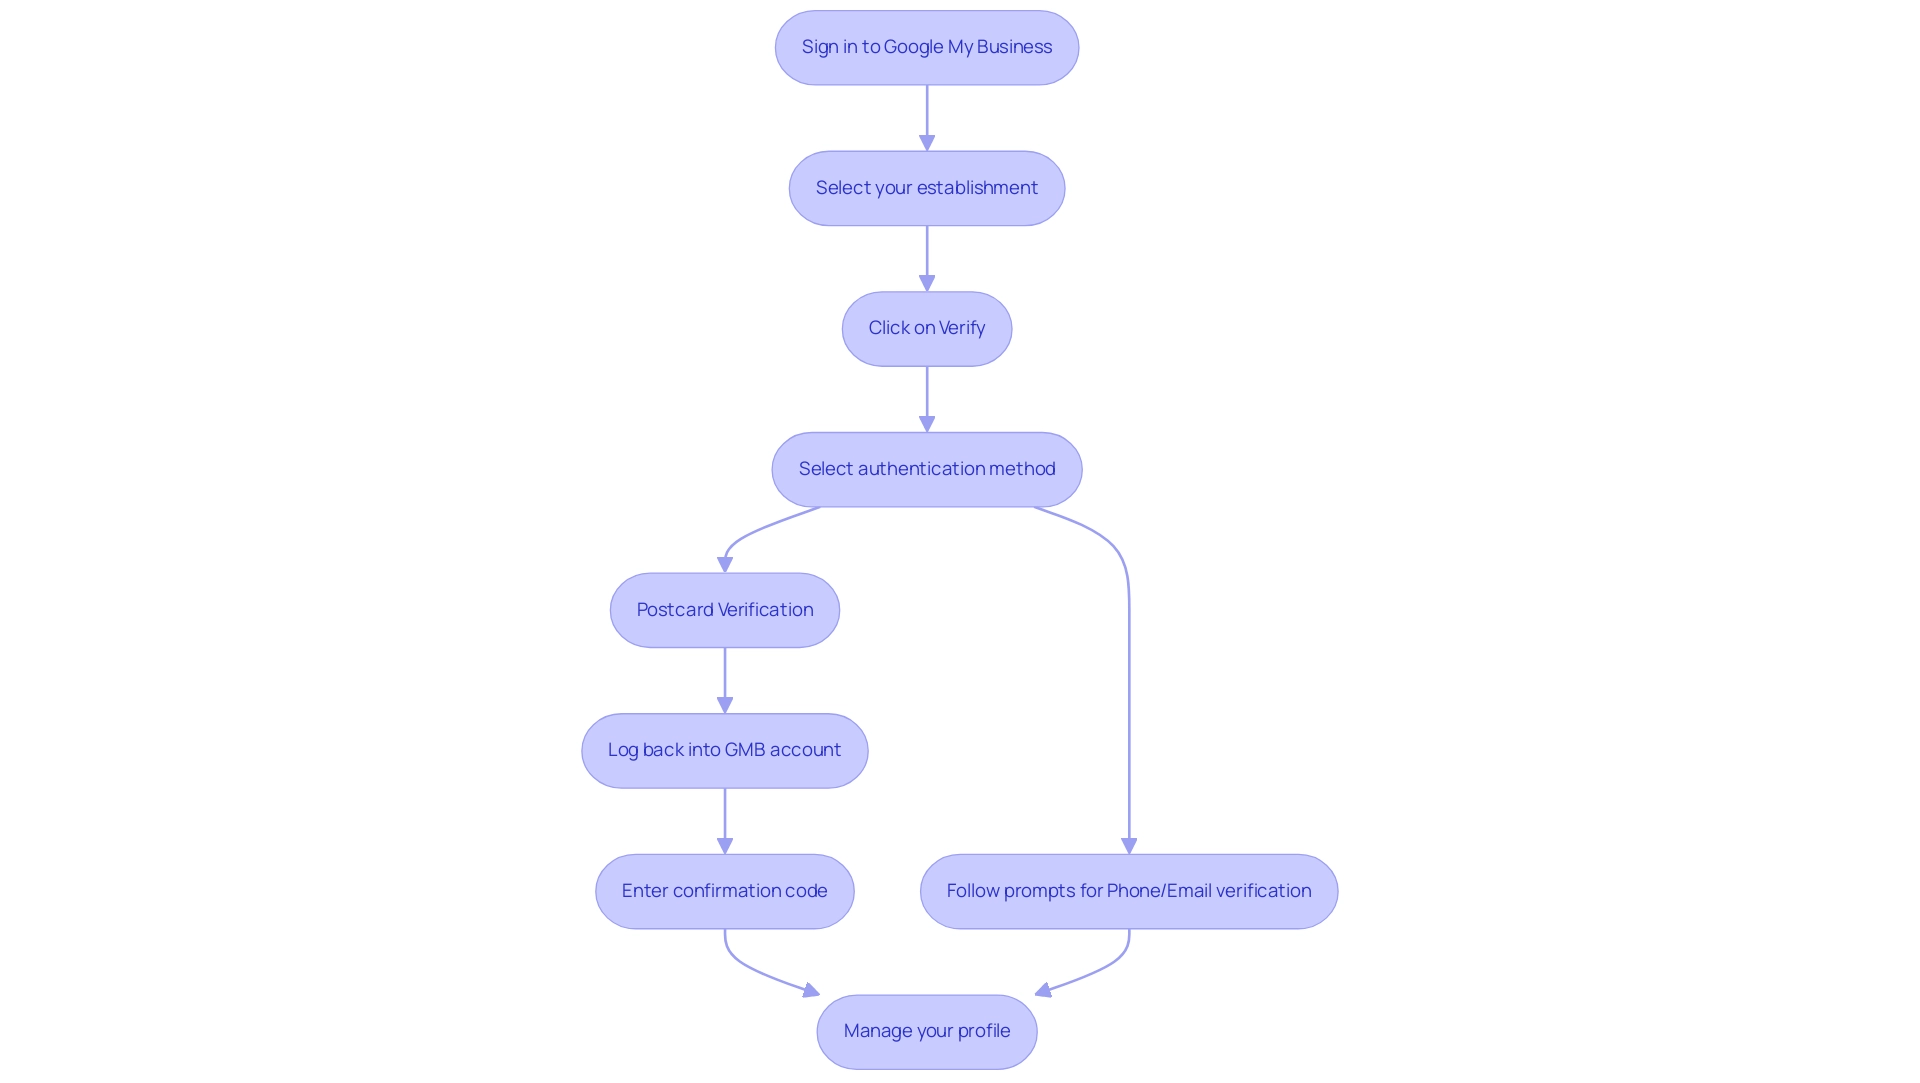Select the Select your establishment step

click(927, 187)
